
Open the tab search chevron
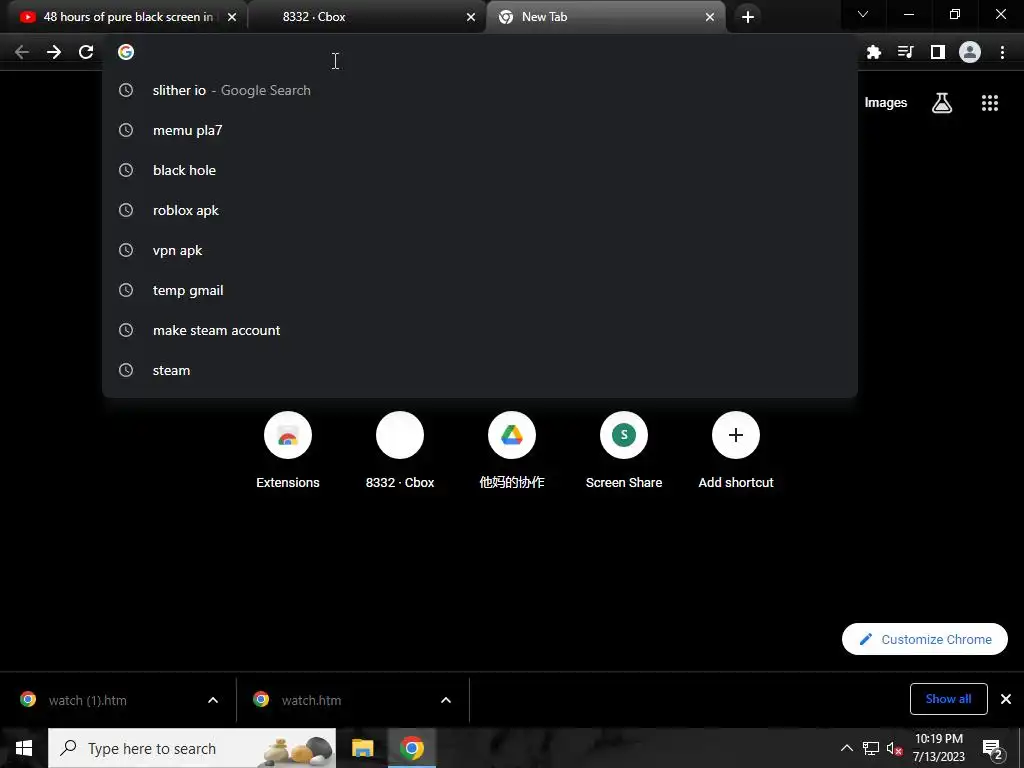(x=863, y=14)
